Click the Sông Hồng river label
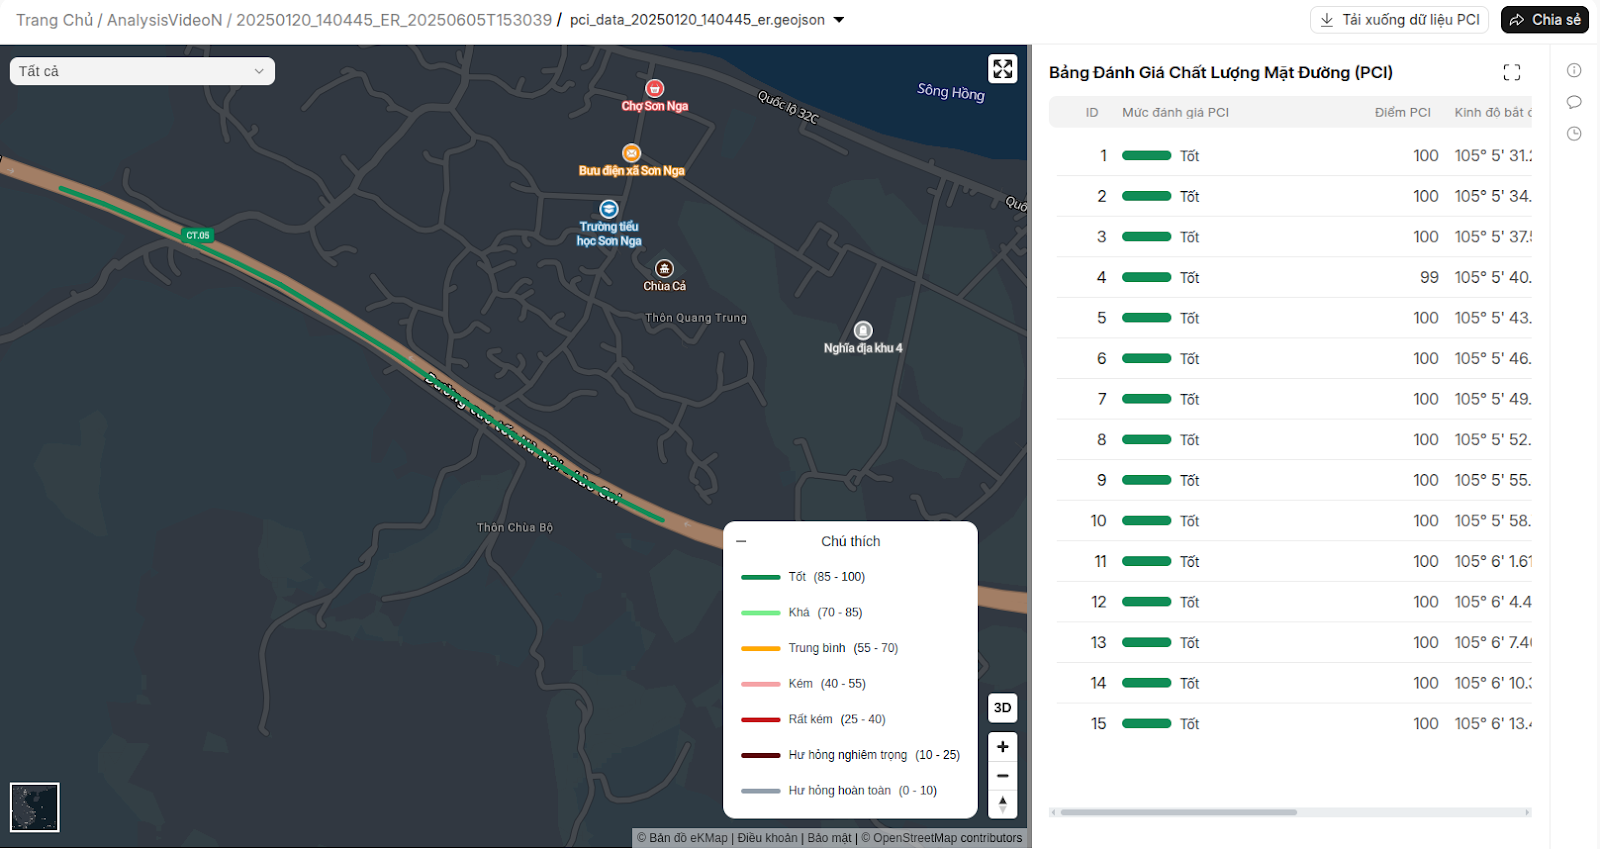 (951, 92)
